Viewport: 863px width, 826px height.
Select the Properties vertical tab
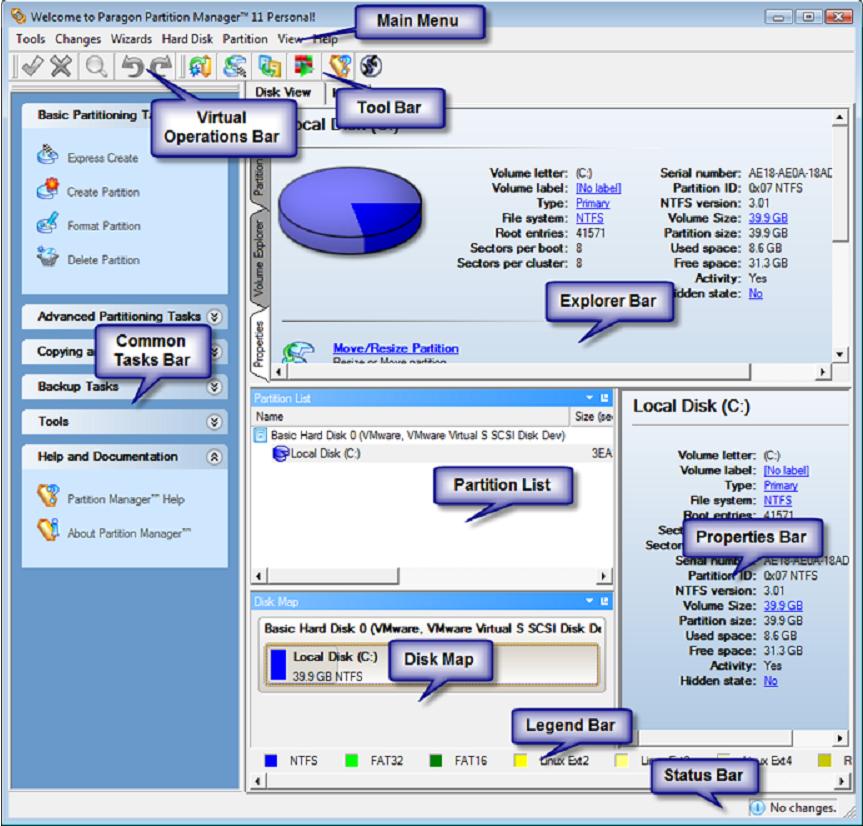(x=259, y=344)
